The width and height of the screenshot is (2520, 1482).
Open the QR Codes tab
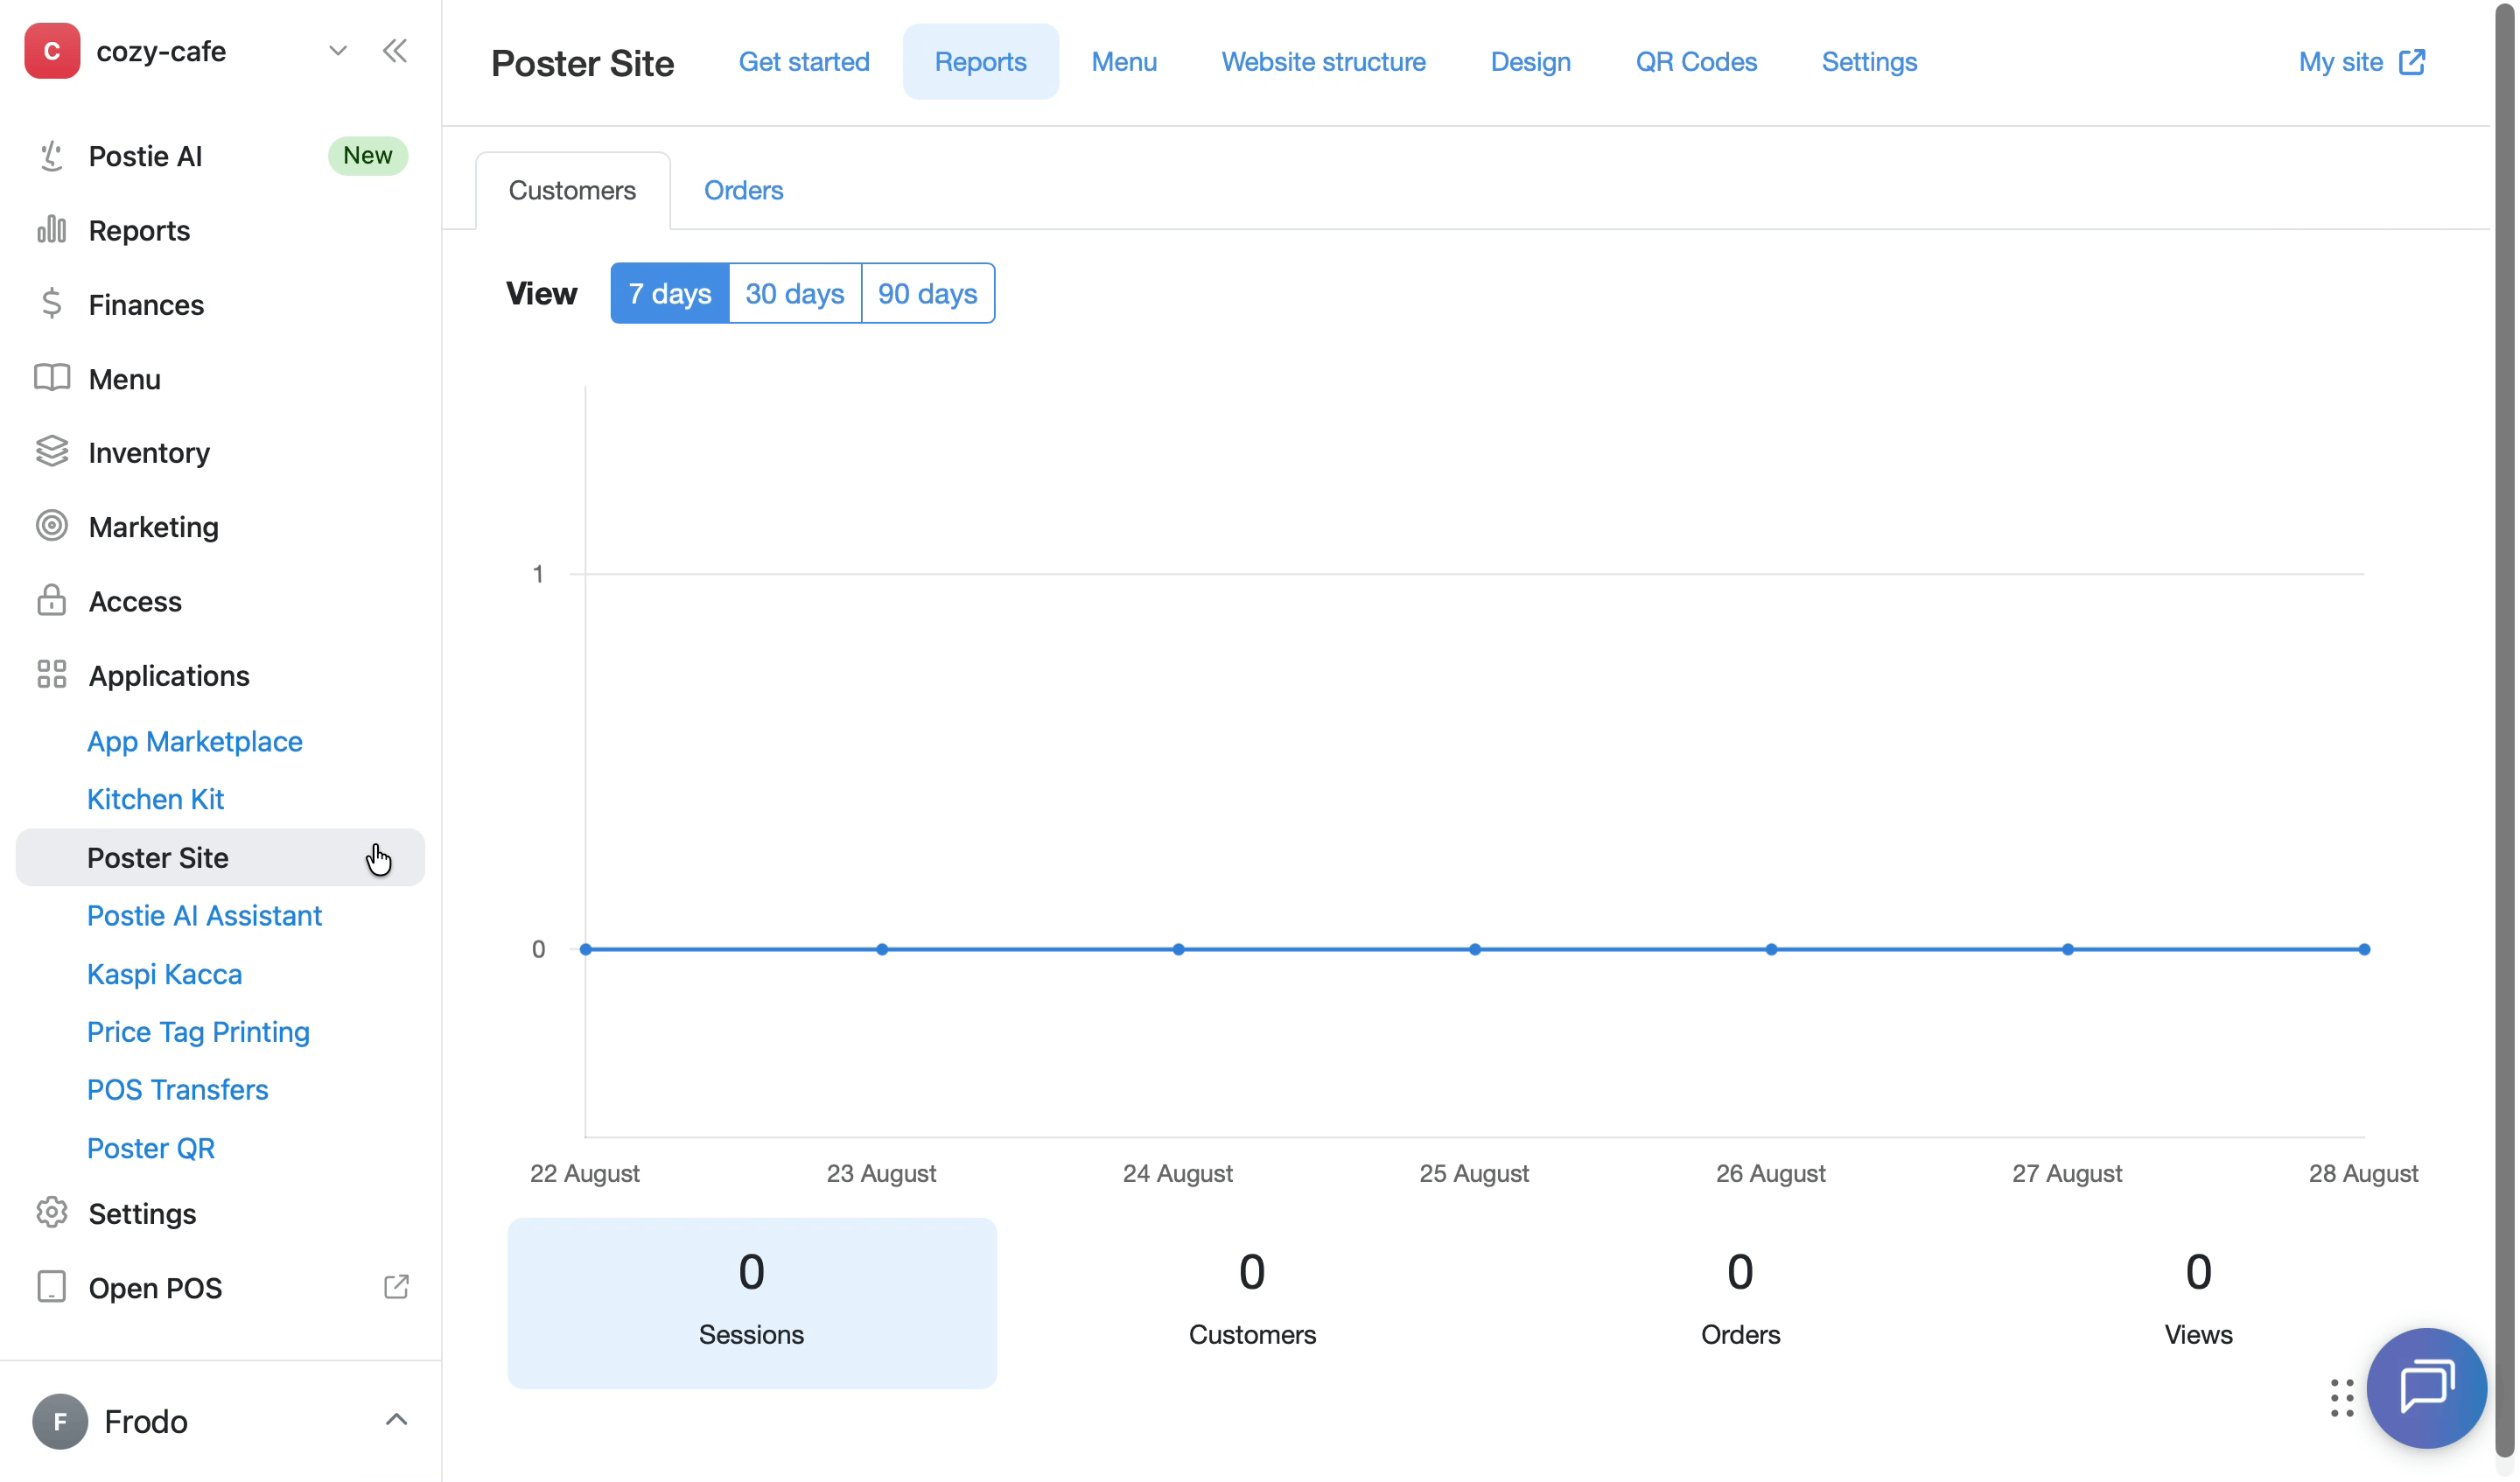(1696, 62)
